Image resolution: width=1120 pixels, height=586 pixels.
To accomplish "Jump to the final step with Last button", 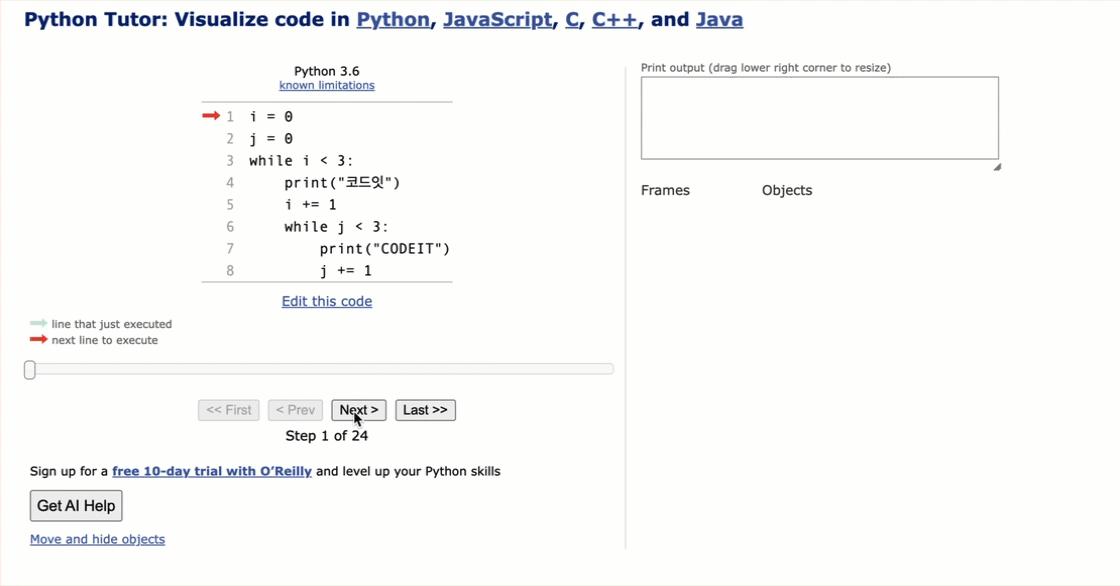I will (x=425, y=410).
